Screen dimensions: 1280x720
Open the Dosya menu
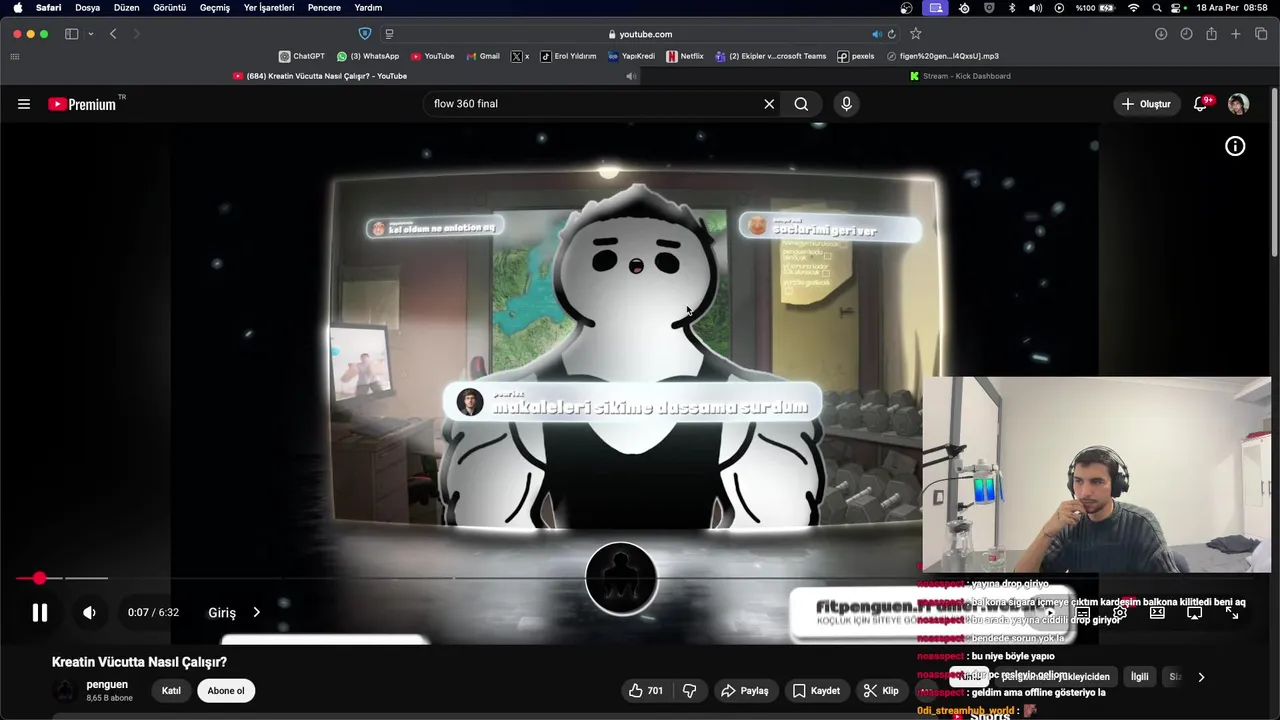pyautogui.click(x=87, y=8)
